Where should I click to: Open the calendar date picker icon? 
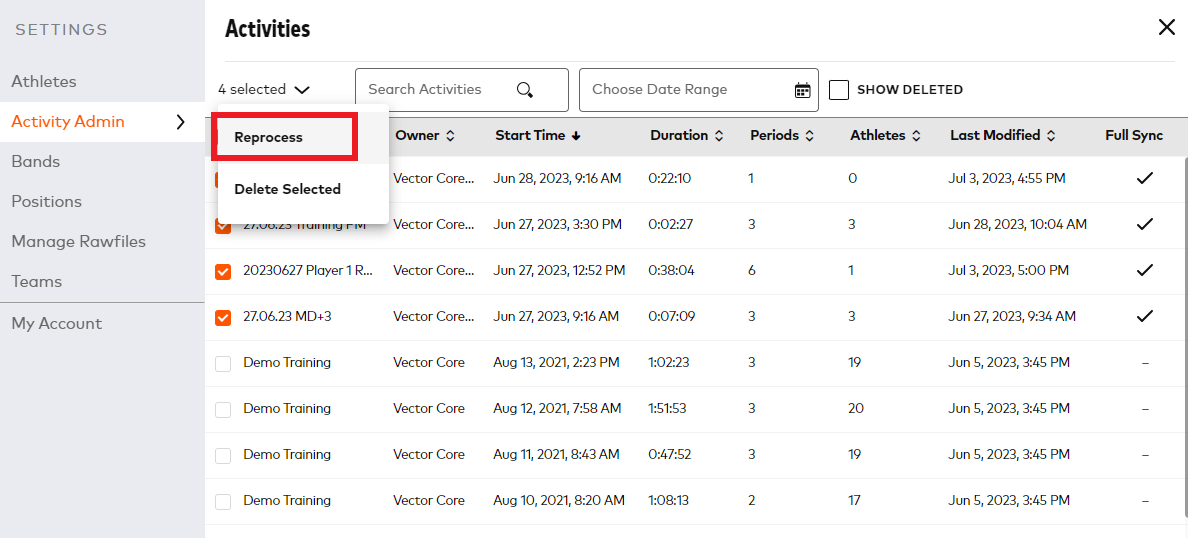[802, 90]
